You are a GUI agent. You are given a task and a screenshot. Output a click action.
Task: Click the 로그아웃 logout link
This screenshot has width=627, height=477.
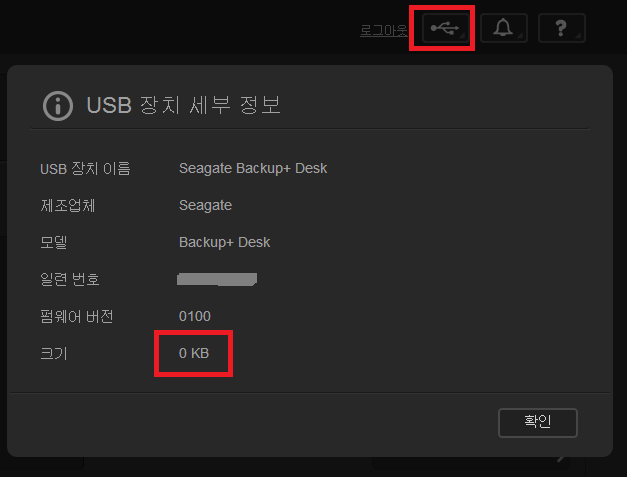click(x=383, y=30)
